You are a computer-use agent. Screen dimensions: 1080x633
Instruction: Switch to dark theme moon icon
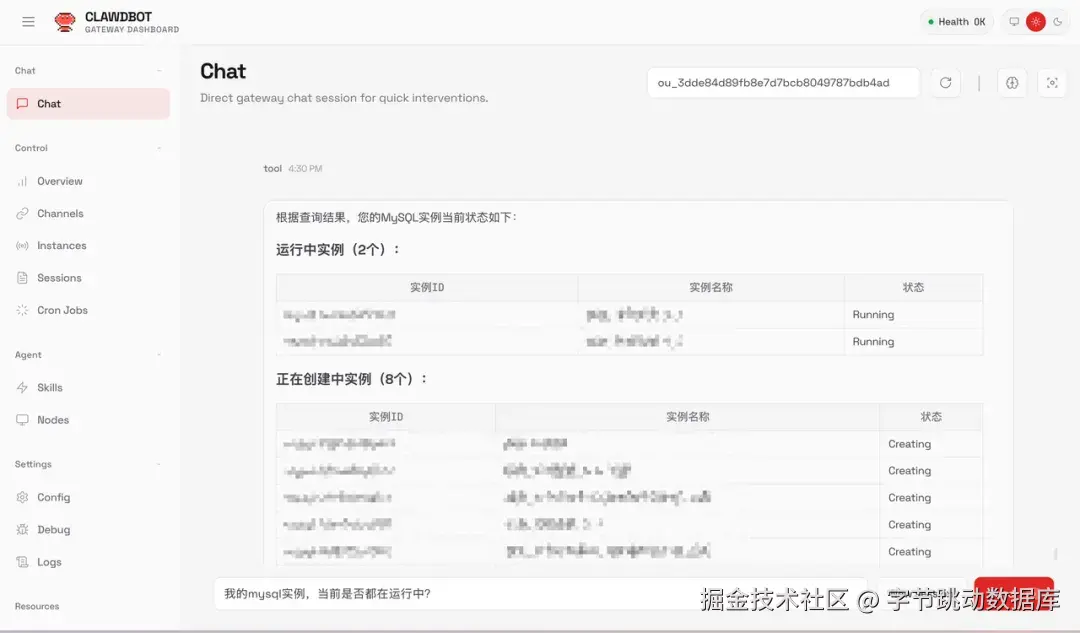click(1058, 22)
